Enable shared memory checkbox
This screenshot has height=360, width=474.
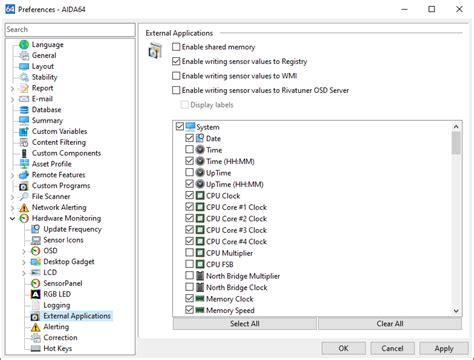[x=176, y=47]
